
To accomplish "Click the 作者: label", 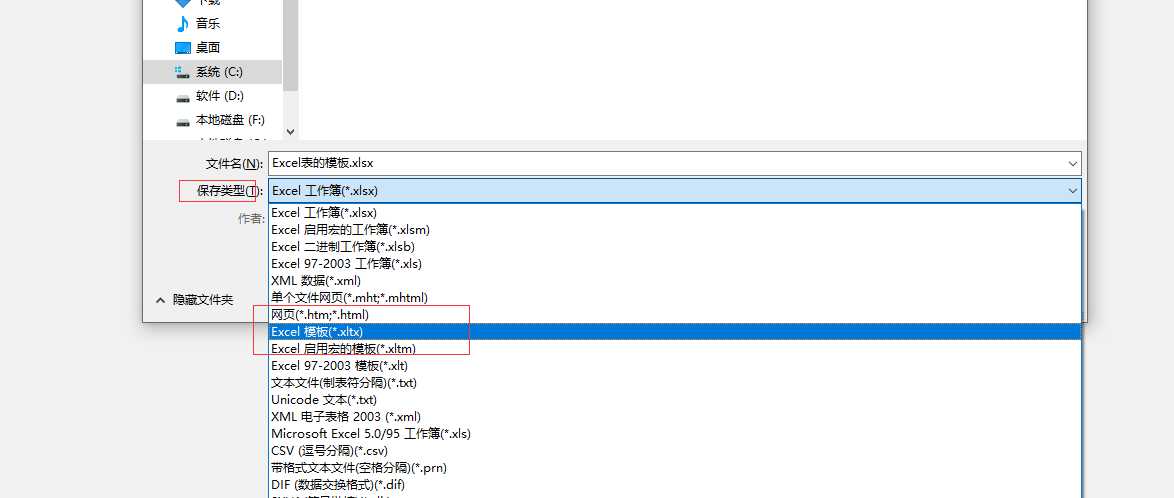I will 251,219.
